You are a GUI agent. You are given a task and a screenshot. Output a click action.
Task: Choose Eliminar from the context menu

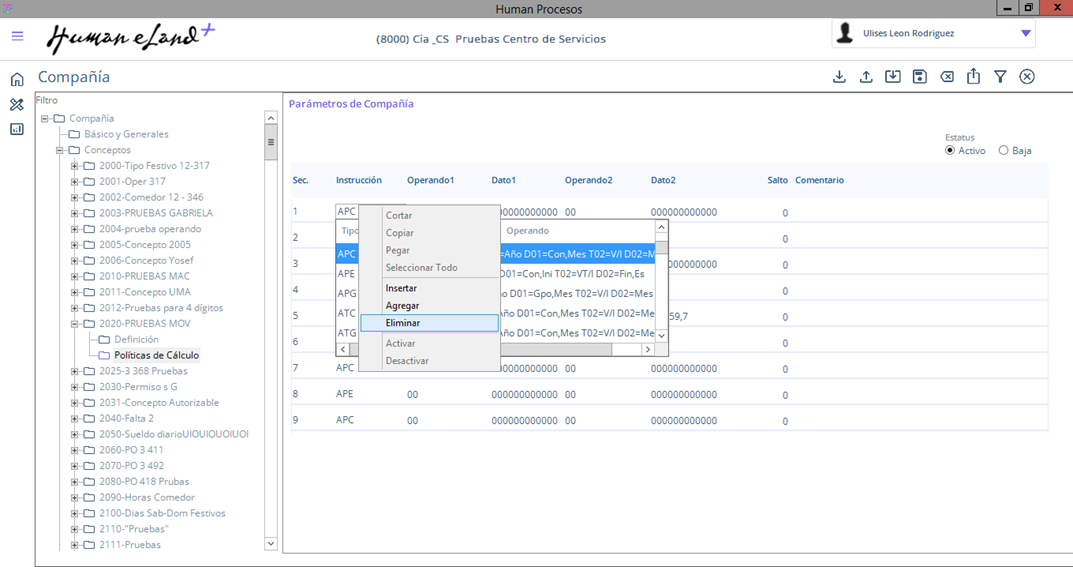click(403, 323)
